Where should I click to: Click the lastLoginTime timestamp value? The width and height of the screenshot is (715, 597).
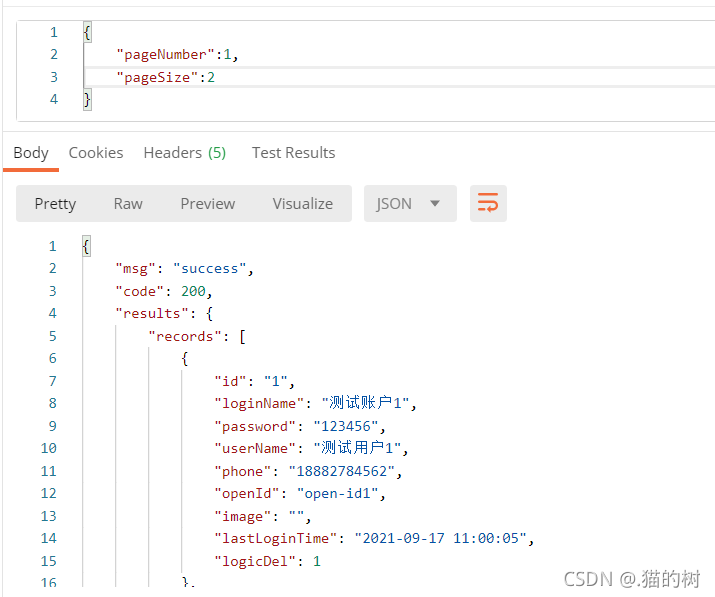click(441, 538)
